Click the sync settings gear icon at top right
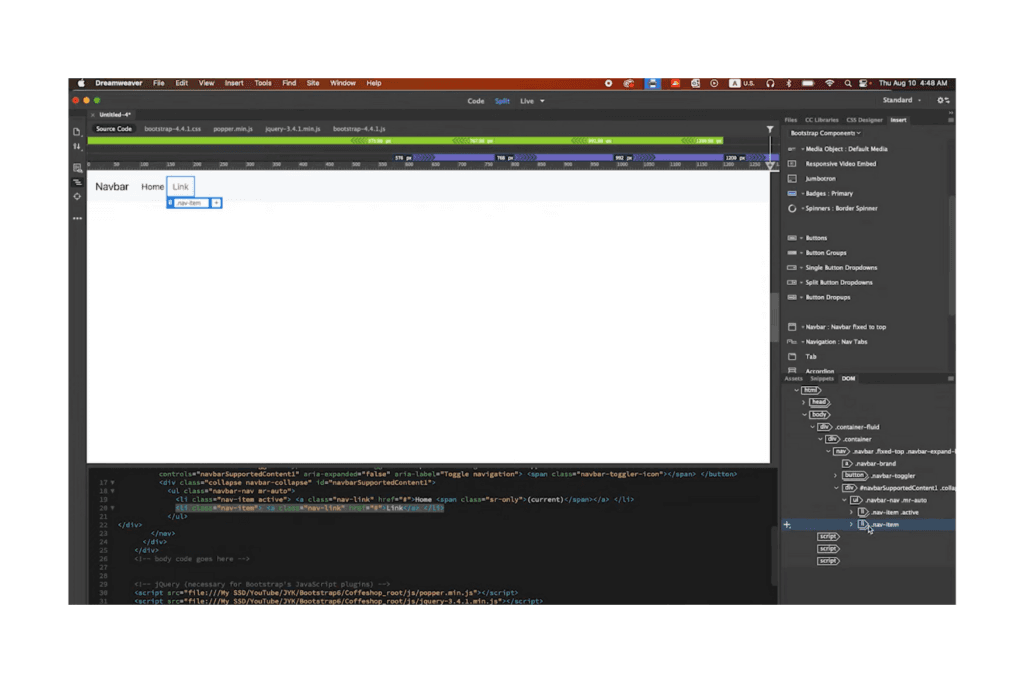The width and height of the screenshot is (1024, 683). pyautogui.click(x=943, y=101)
